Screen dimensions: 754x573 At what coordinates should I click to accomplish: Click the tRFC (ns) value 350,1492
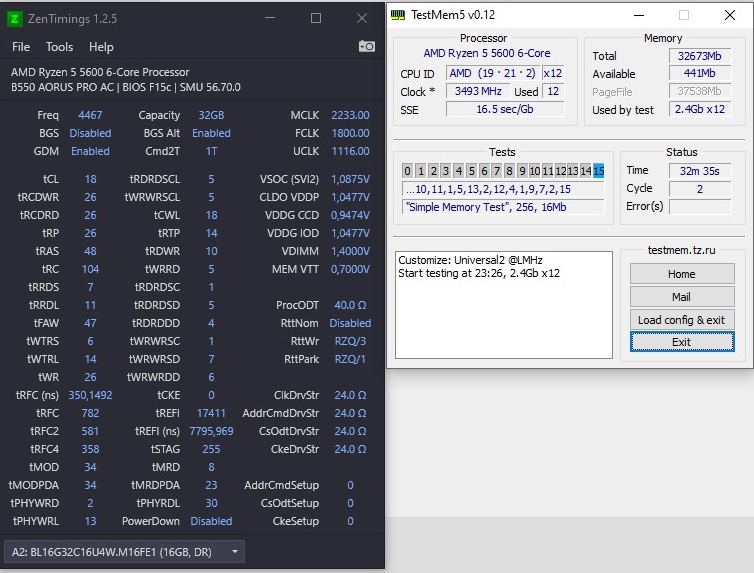coord(90,395)
